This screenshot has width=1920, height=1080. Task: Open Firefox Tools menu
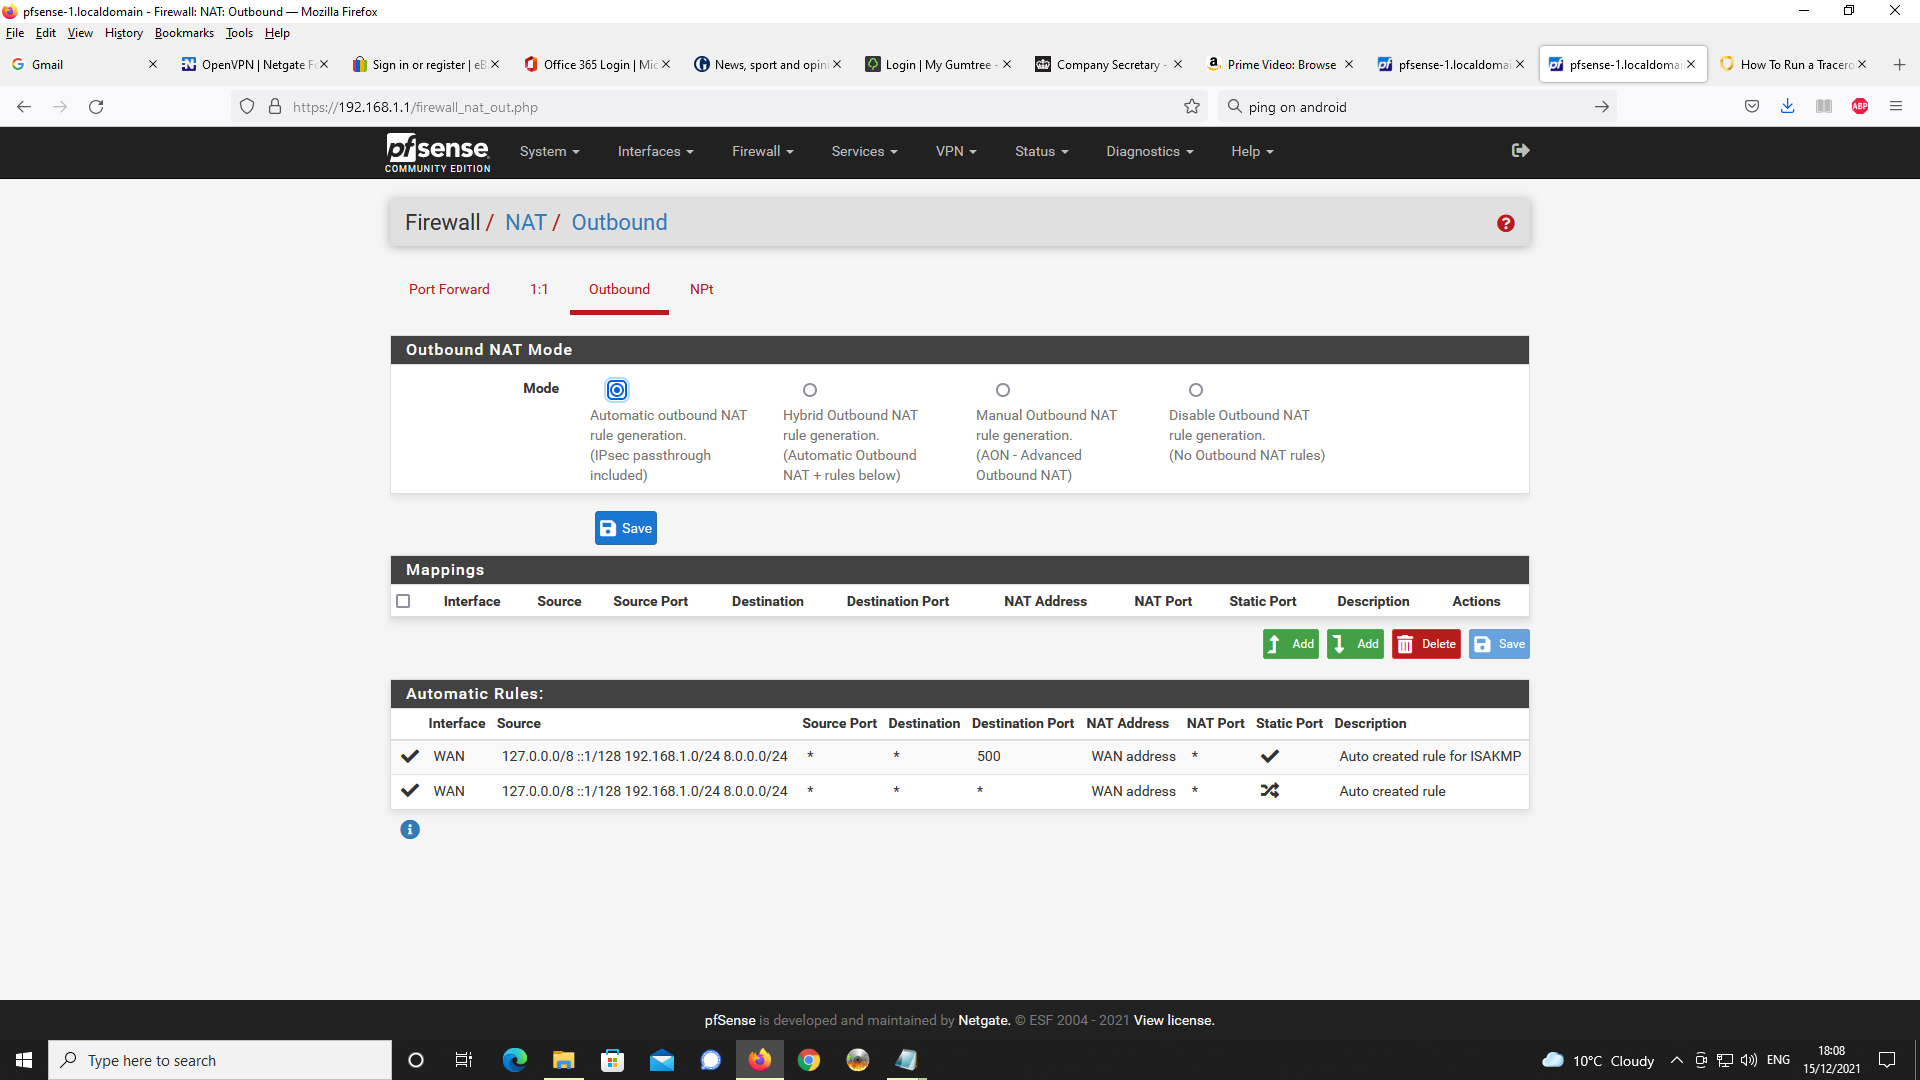[239, 33]
